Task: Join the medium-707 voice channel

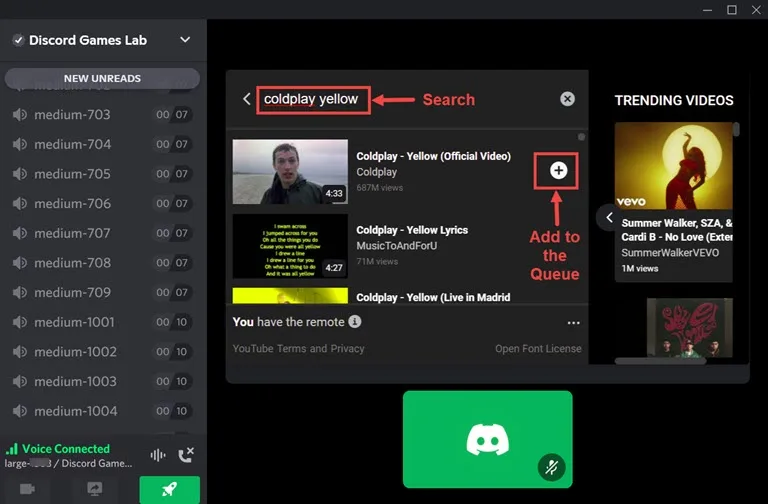Action: coord(102,233)
